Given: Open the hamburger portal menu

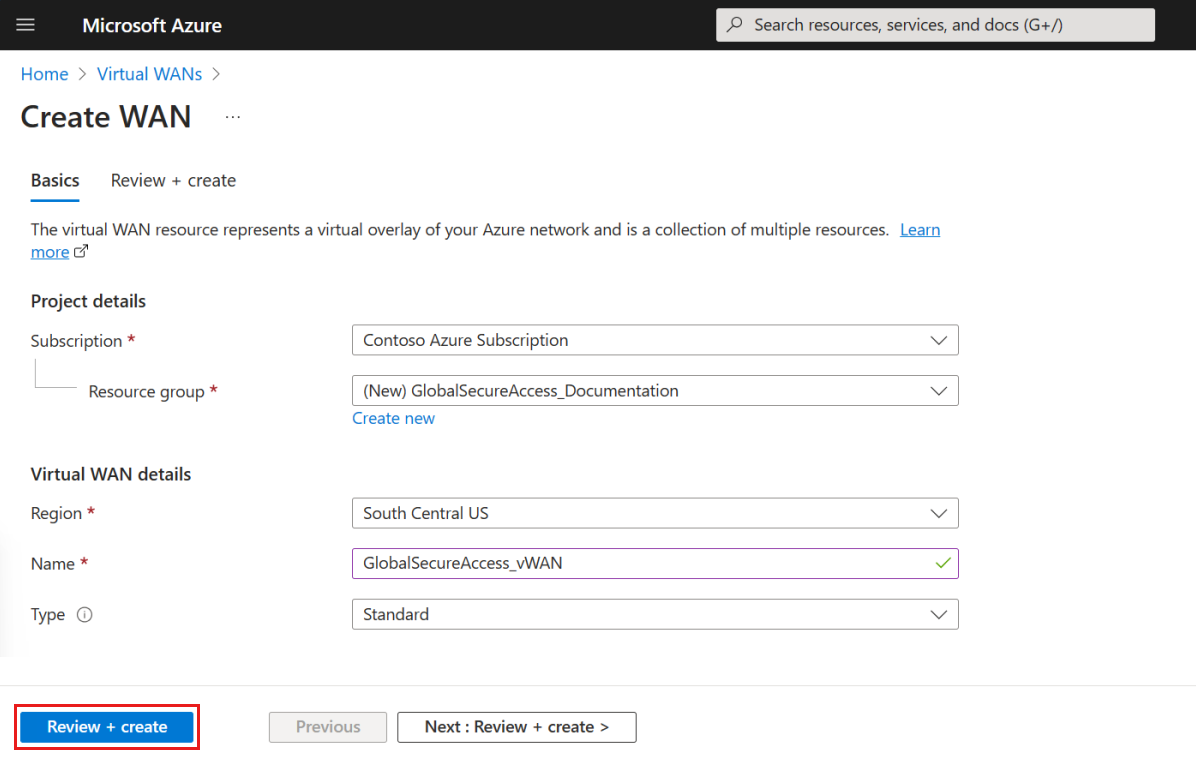Looking at the screenshot, I should tap(26, 25).
